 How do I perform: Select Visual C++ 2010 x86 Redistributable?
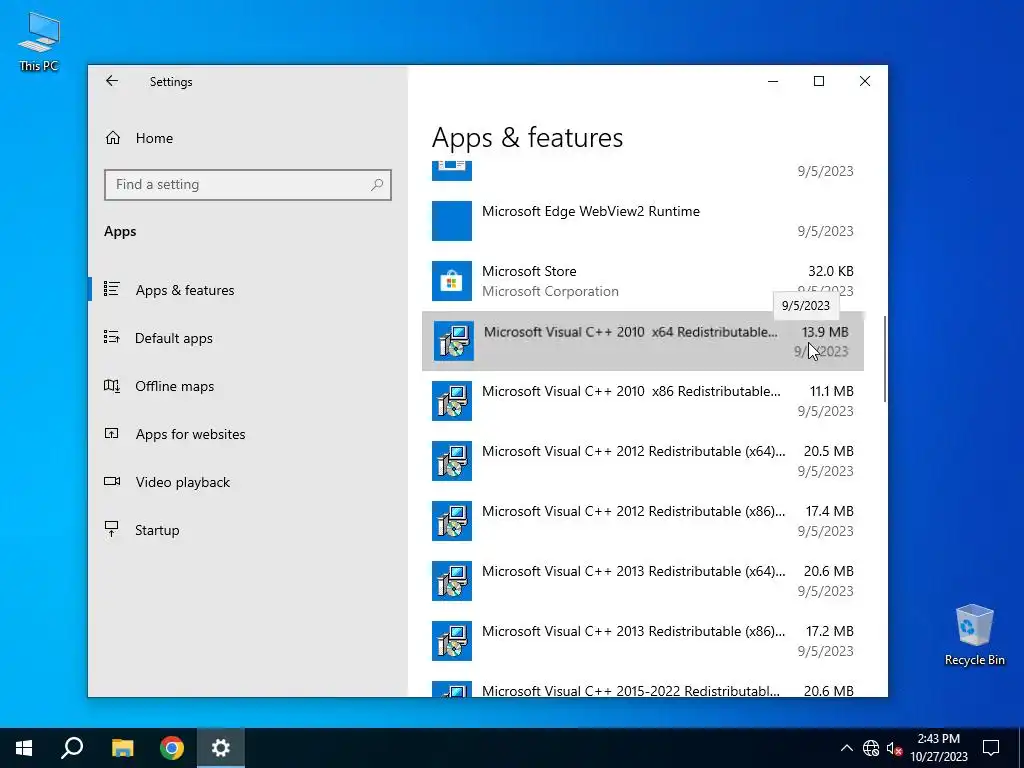pos(643,401)
